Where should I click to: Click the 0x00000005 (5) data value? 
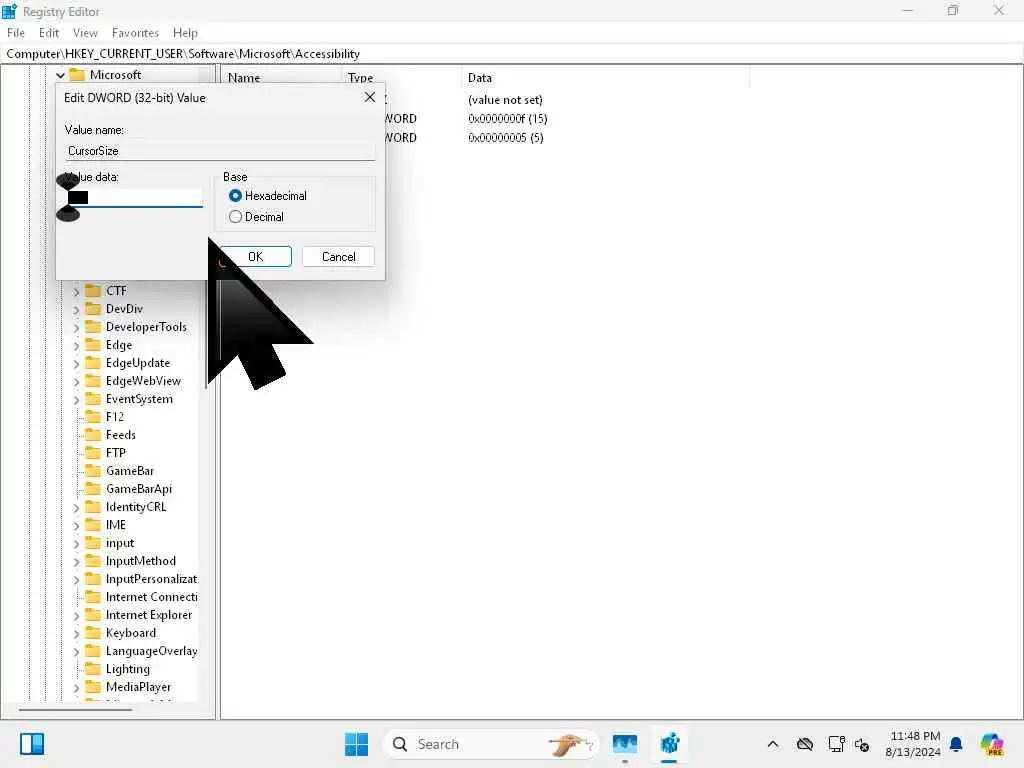click(505, 138)
